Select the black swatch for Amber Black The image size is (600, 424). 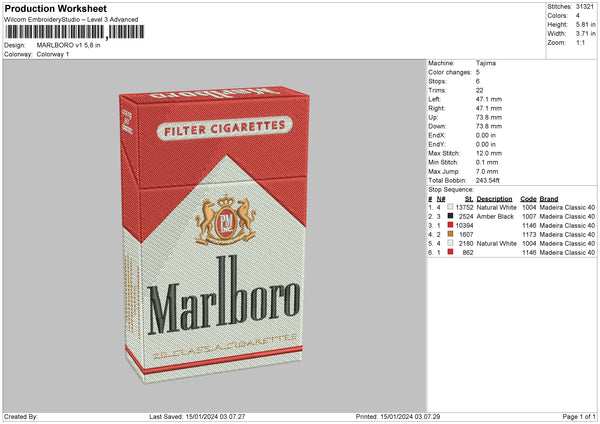click(450, 216)
